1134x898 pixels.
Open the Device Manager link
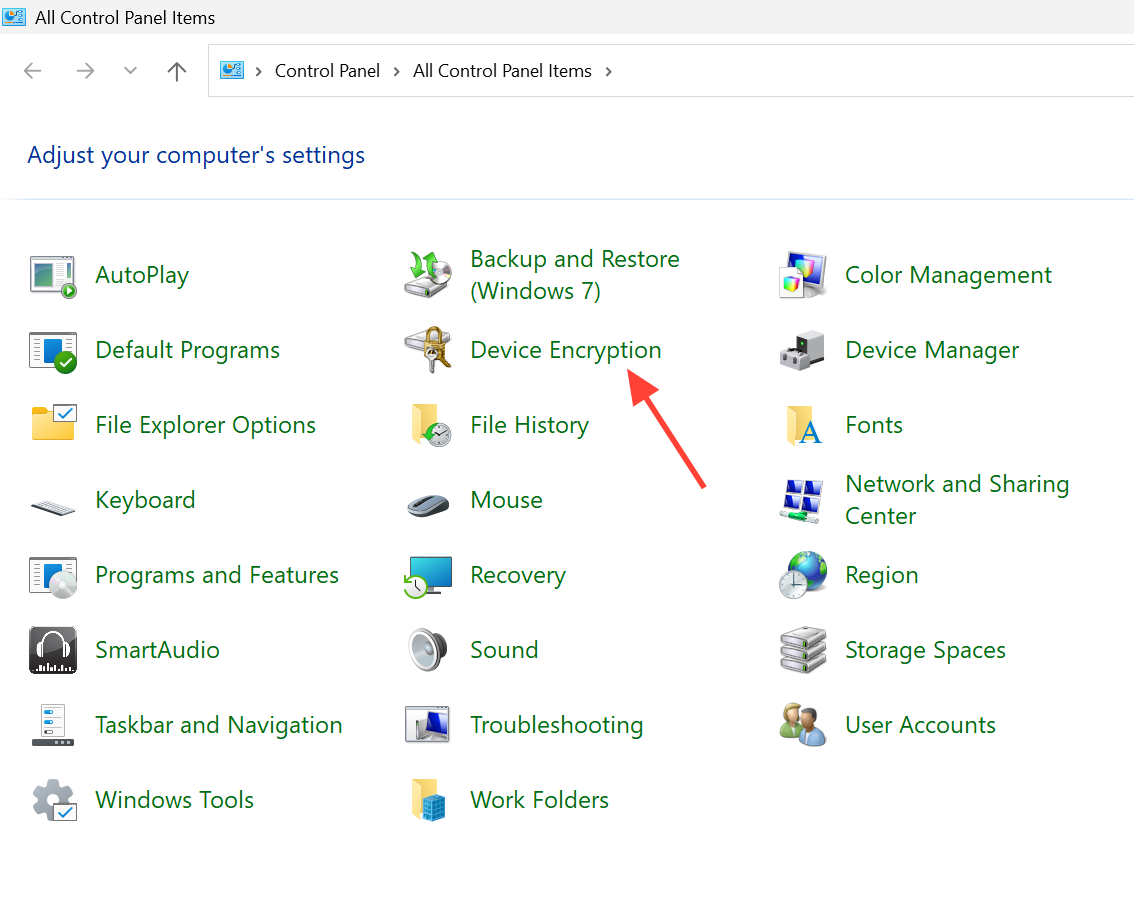point(932,350)
